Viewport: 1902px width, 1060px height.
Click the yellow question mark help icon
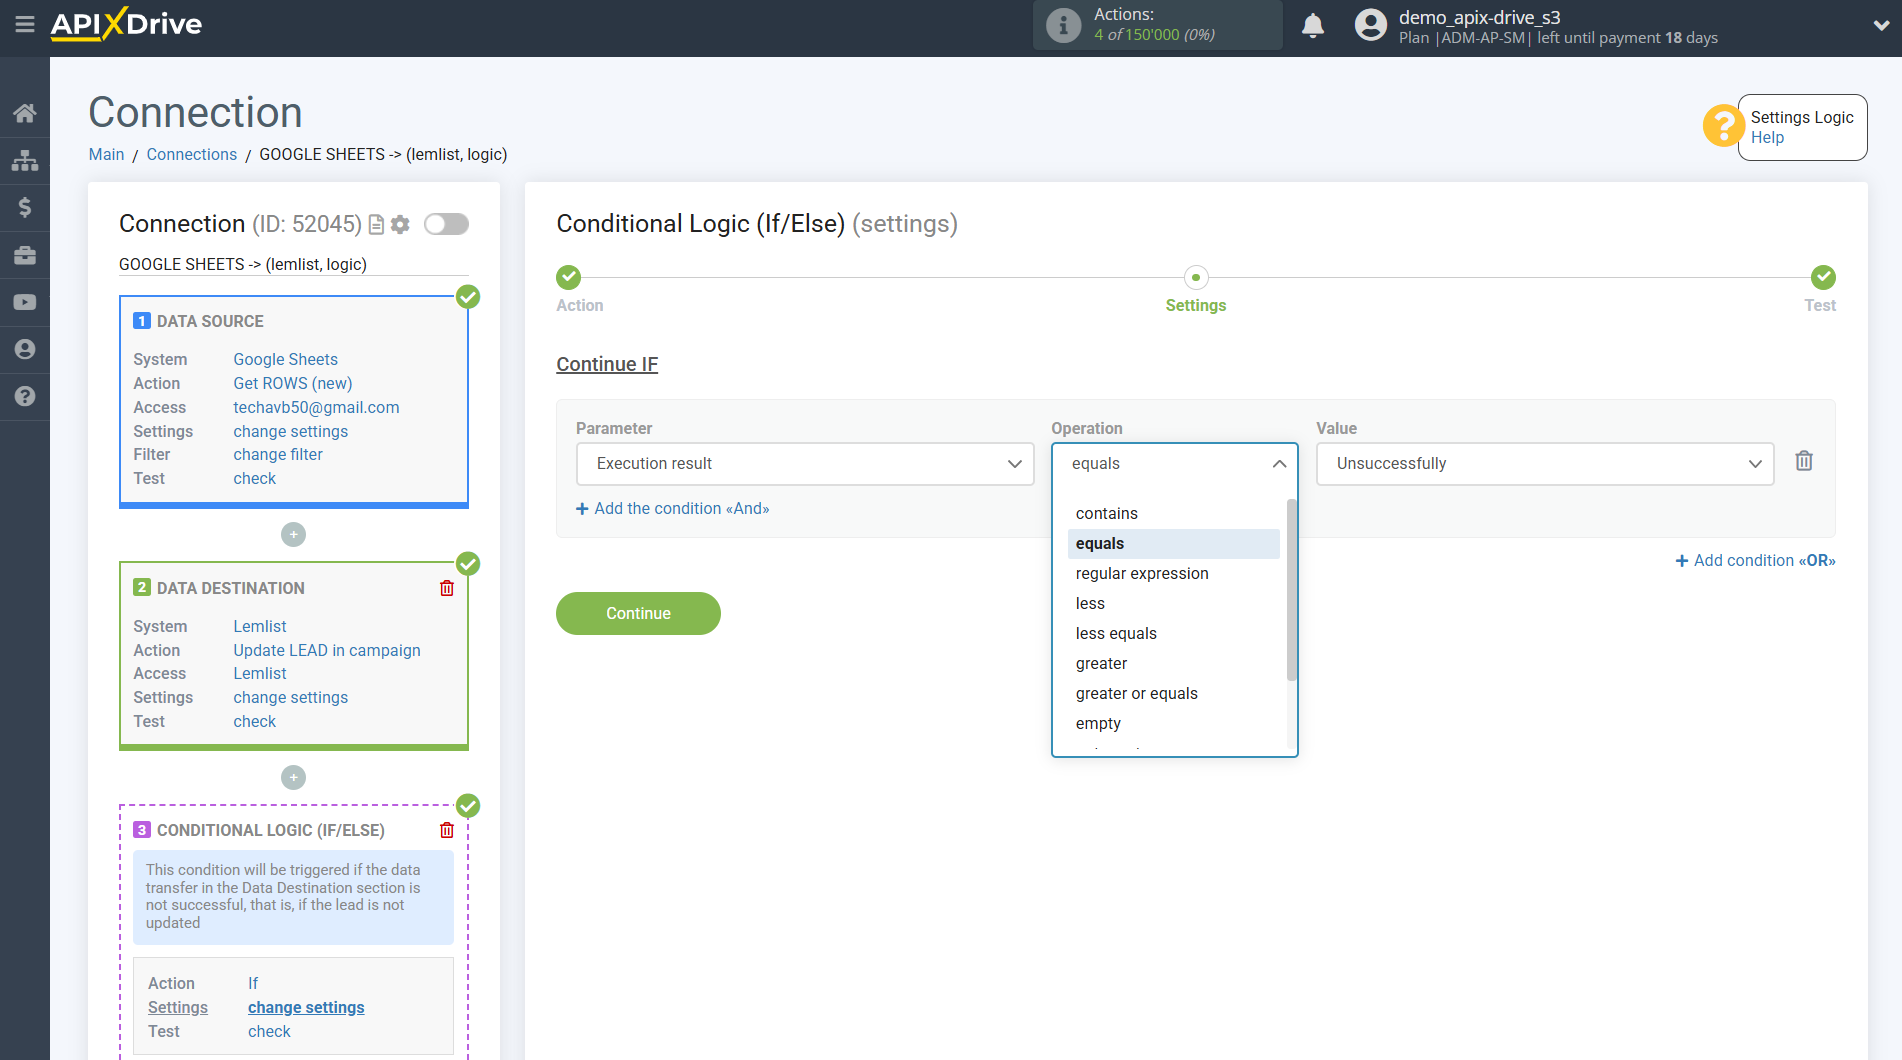pyautogui.click(x=1722, y=126)
